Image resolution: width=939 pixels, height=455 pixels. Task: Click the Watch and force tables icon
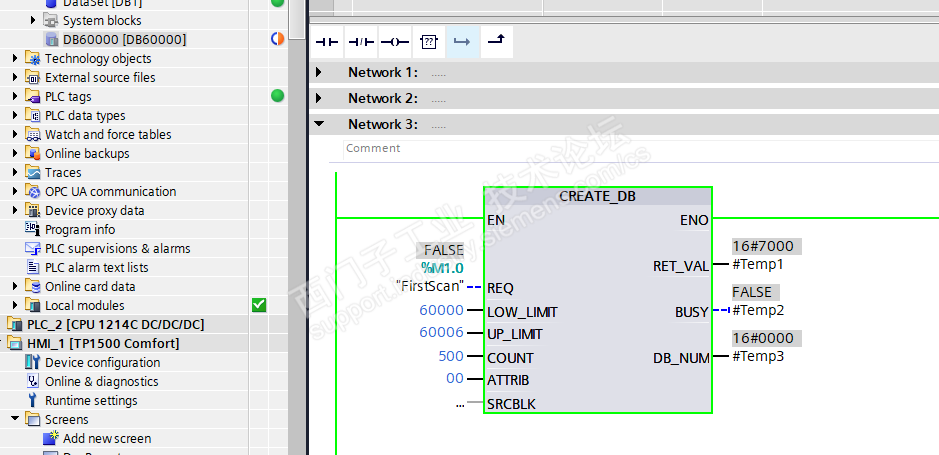33,135
